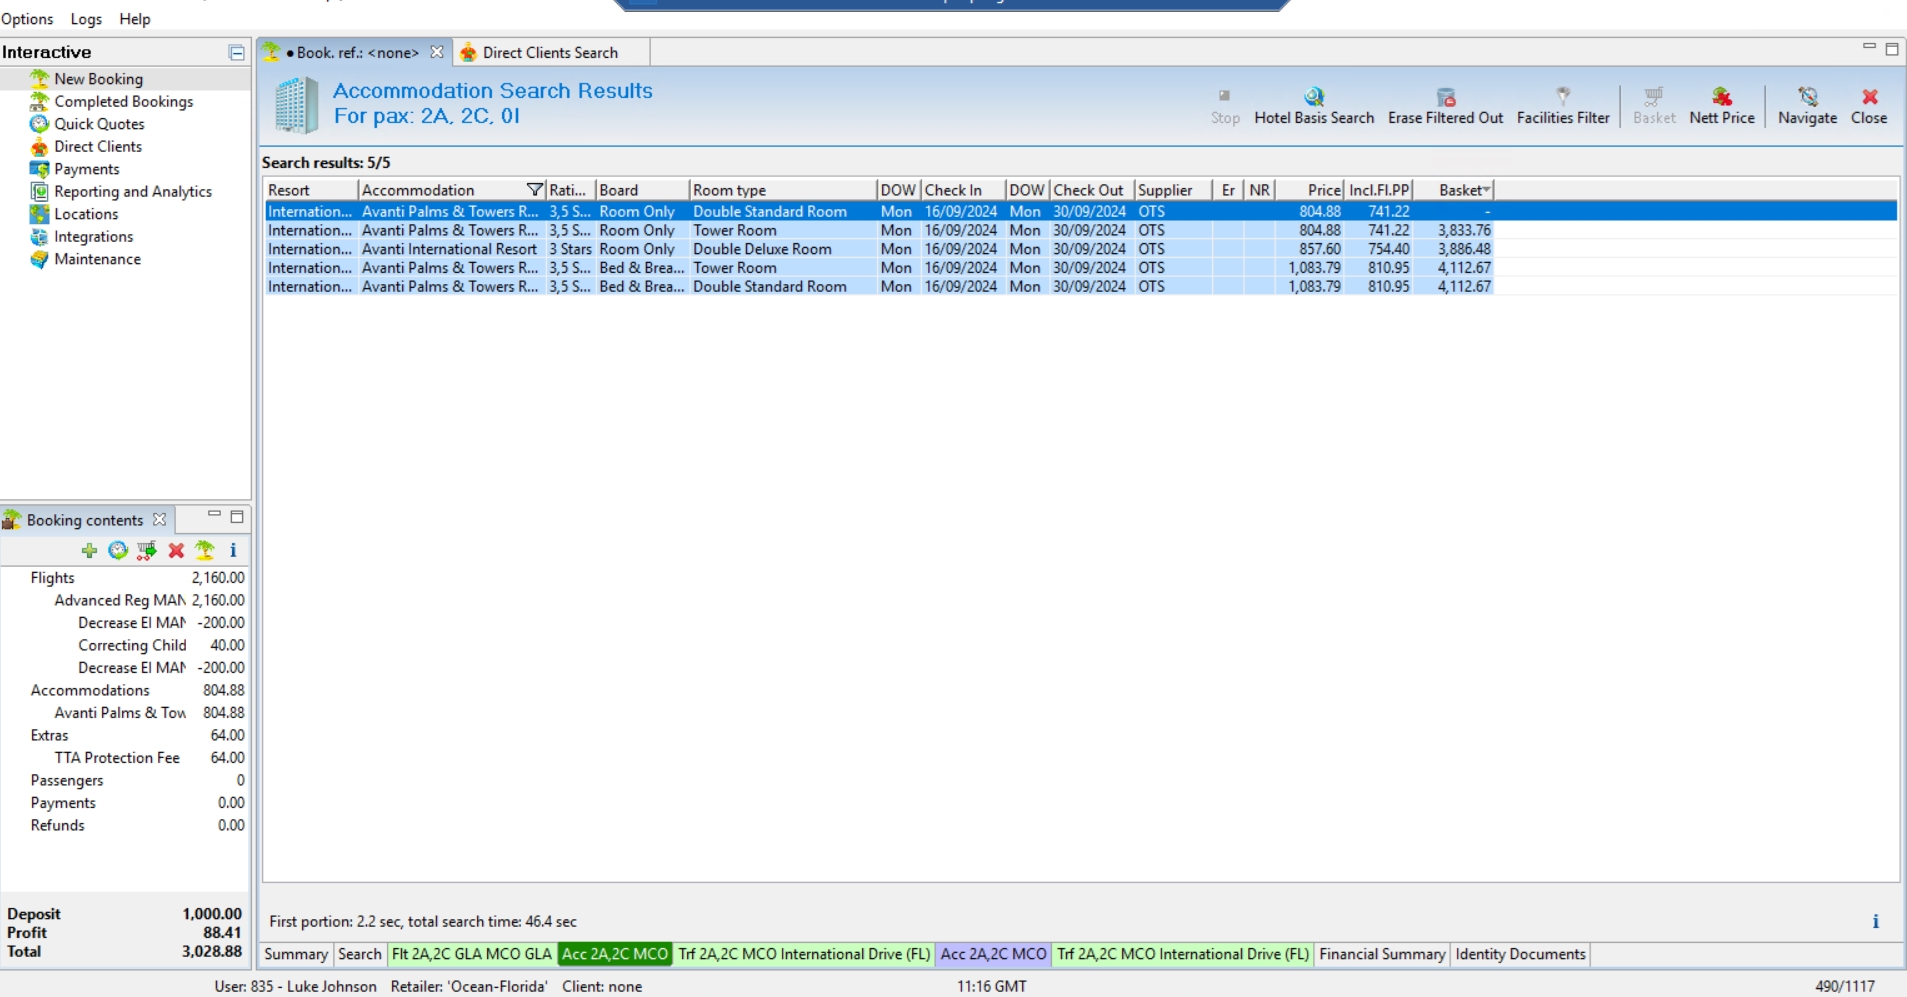The image size is (1907, 997).
Task: Switch to the Summary tab
Action: (x=296, y=954)
